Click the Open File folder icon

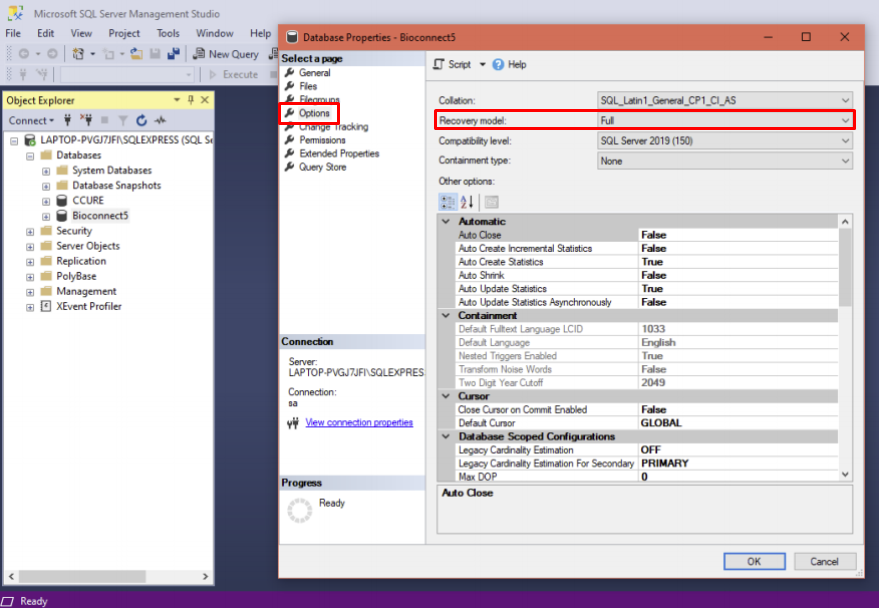(x=136, y=54)
